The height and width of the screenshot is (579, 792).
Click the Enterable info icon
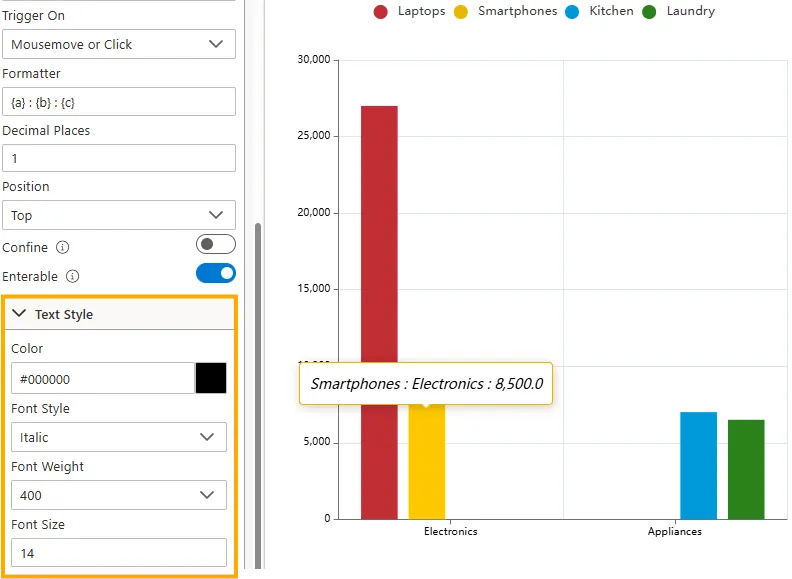click(x=73, y=276)
